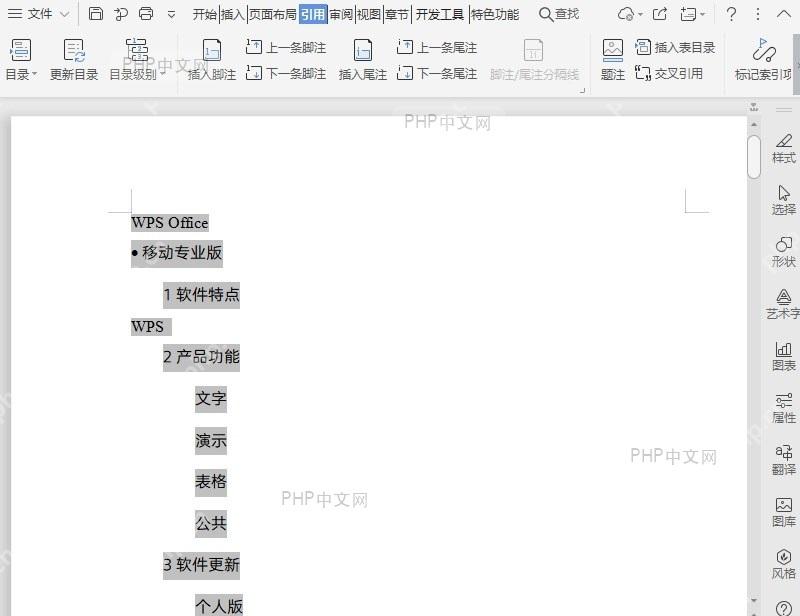800x616 pixels.
Task: Open the 文件 menu
Action: pyautogui.click(x=30, y=14)
